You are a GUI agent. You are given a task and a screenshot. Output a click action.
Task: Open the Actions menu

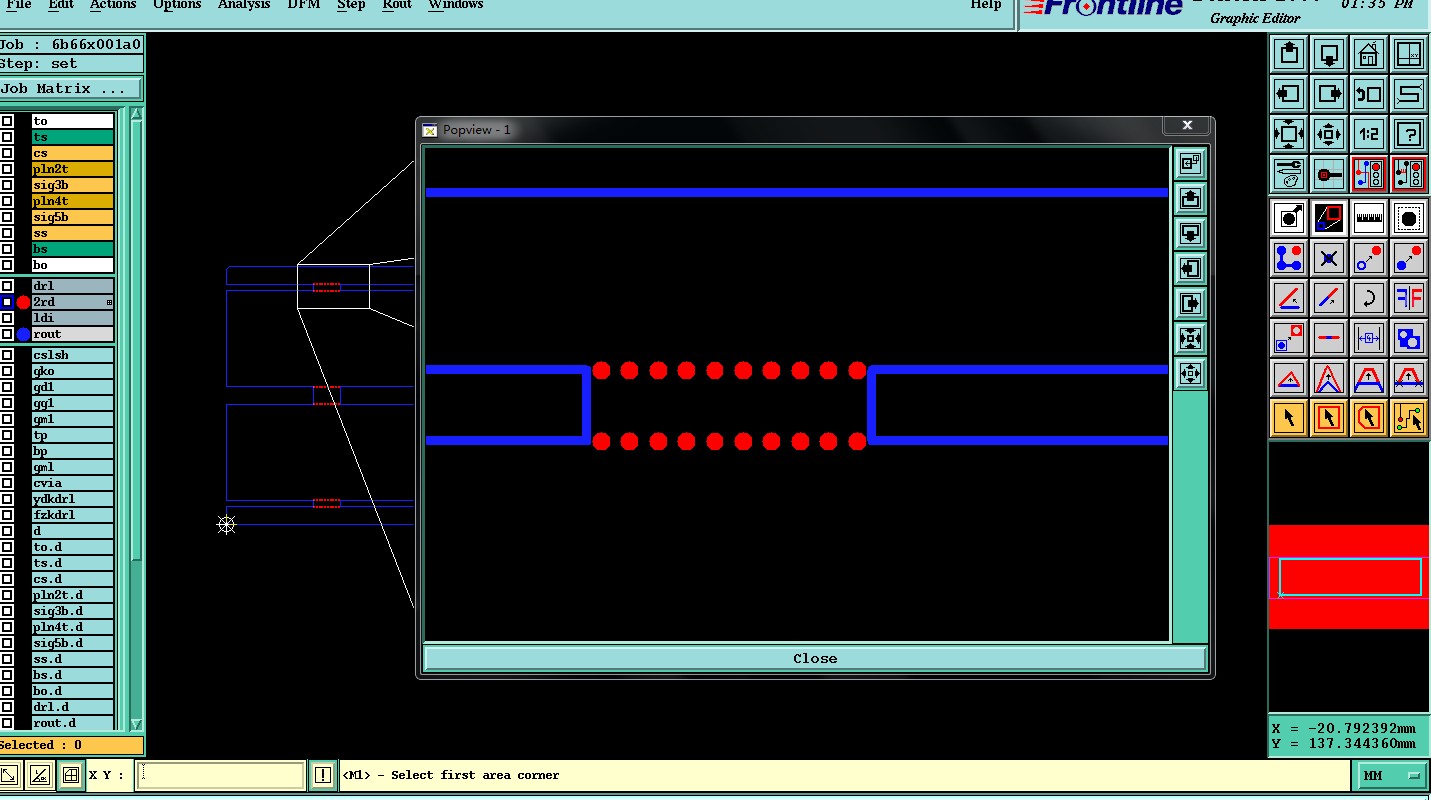(x=113, y=5)
